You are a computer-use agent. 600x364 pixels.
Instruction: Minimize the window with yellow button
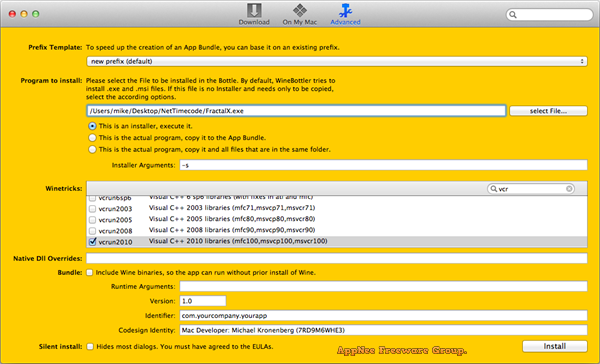(24, 14)
